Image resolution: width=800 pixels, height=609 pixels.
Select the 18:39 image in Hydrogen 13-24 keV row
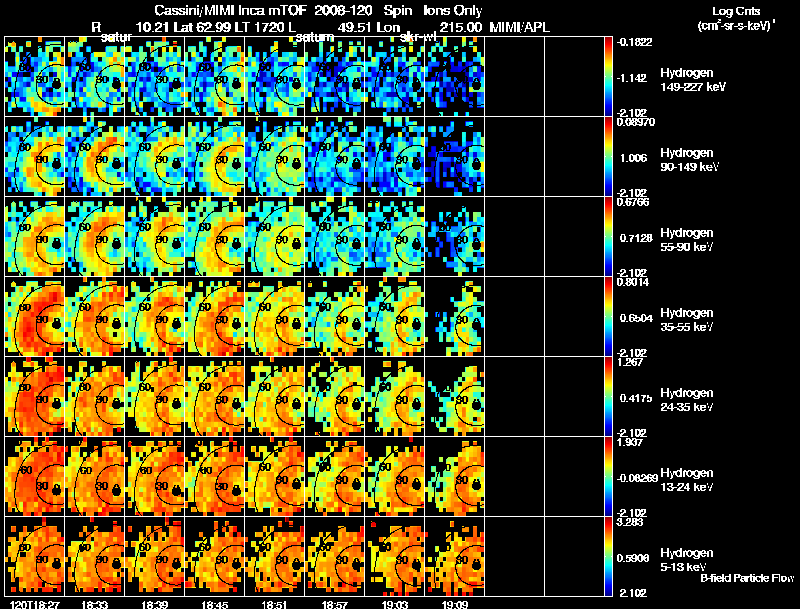[x=155, y=477]
